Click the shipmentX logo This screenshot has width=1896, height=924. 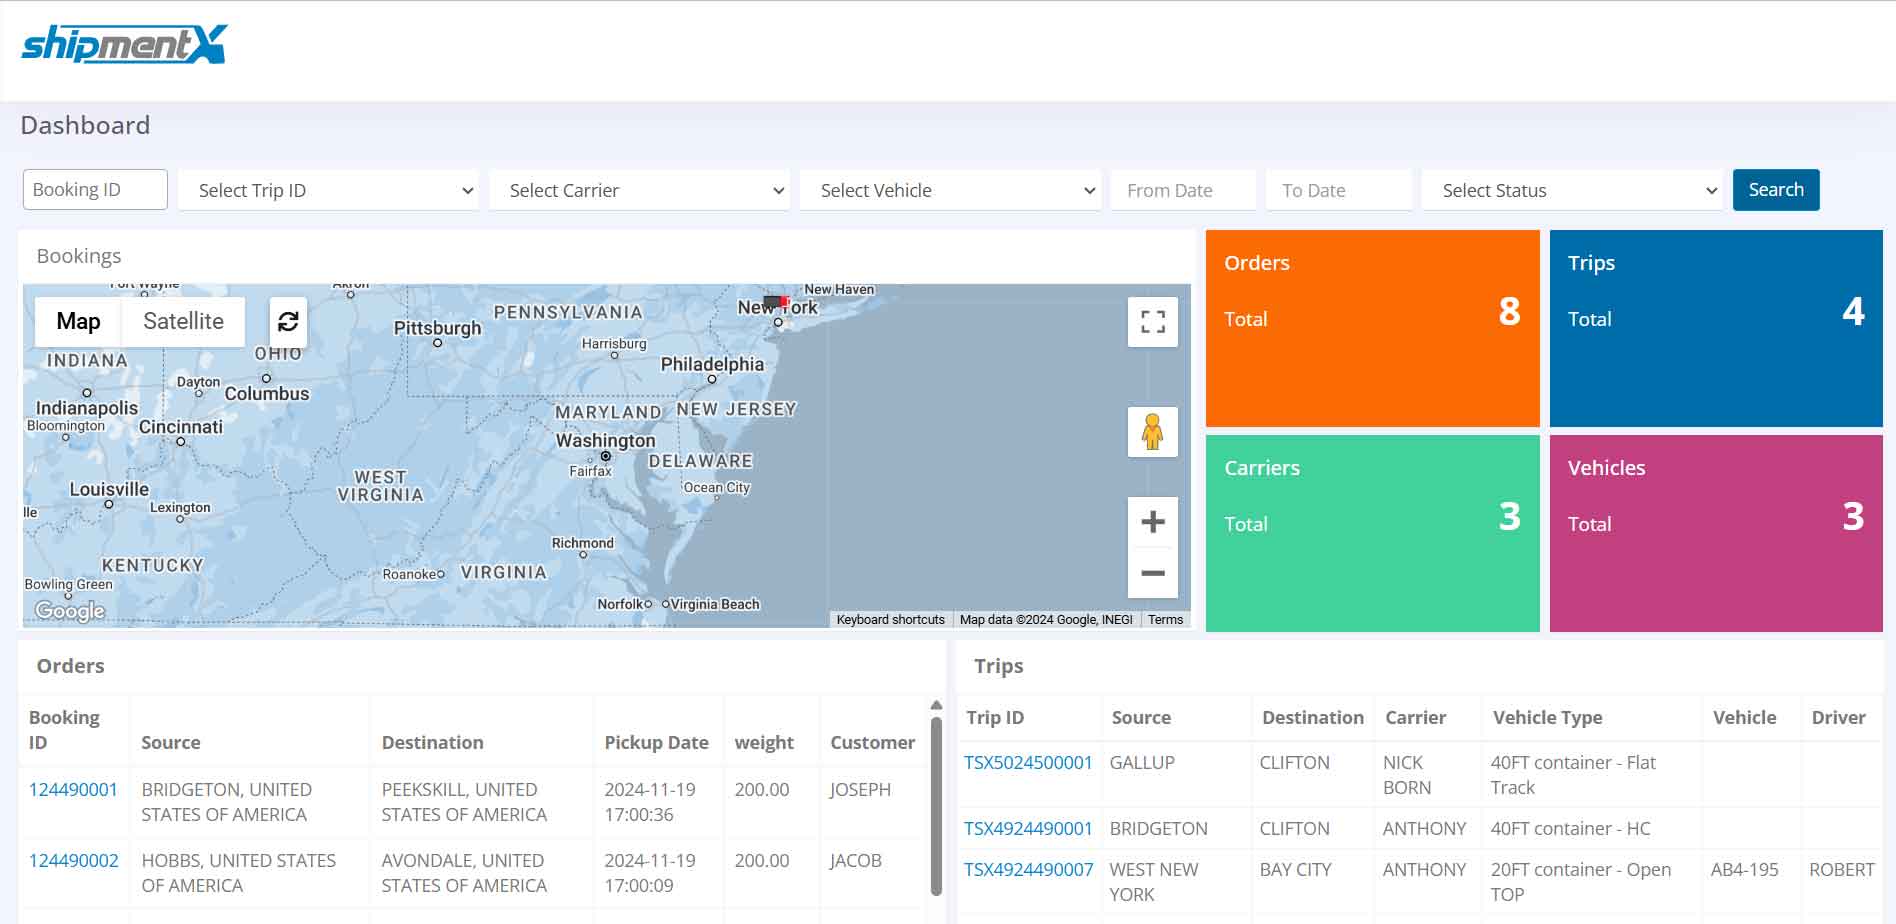[x=124, y=44]
